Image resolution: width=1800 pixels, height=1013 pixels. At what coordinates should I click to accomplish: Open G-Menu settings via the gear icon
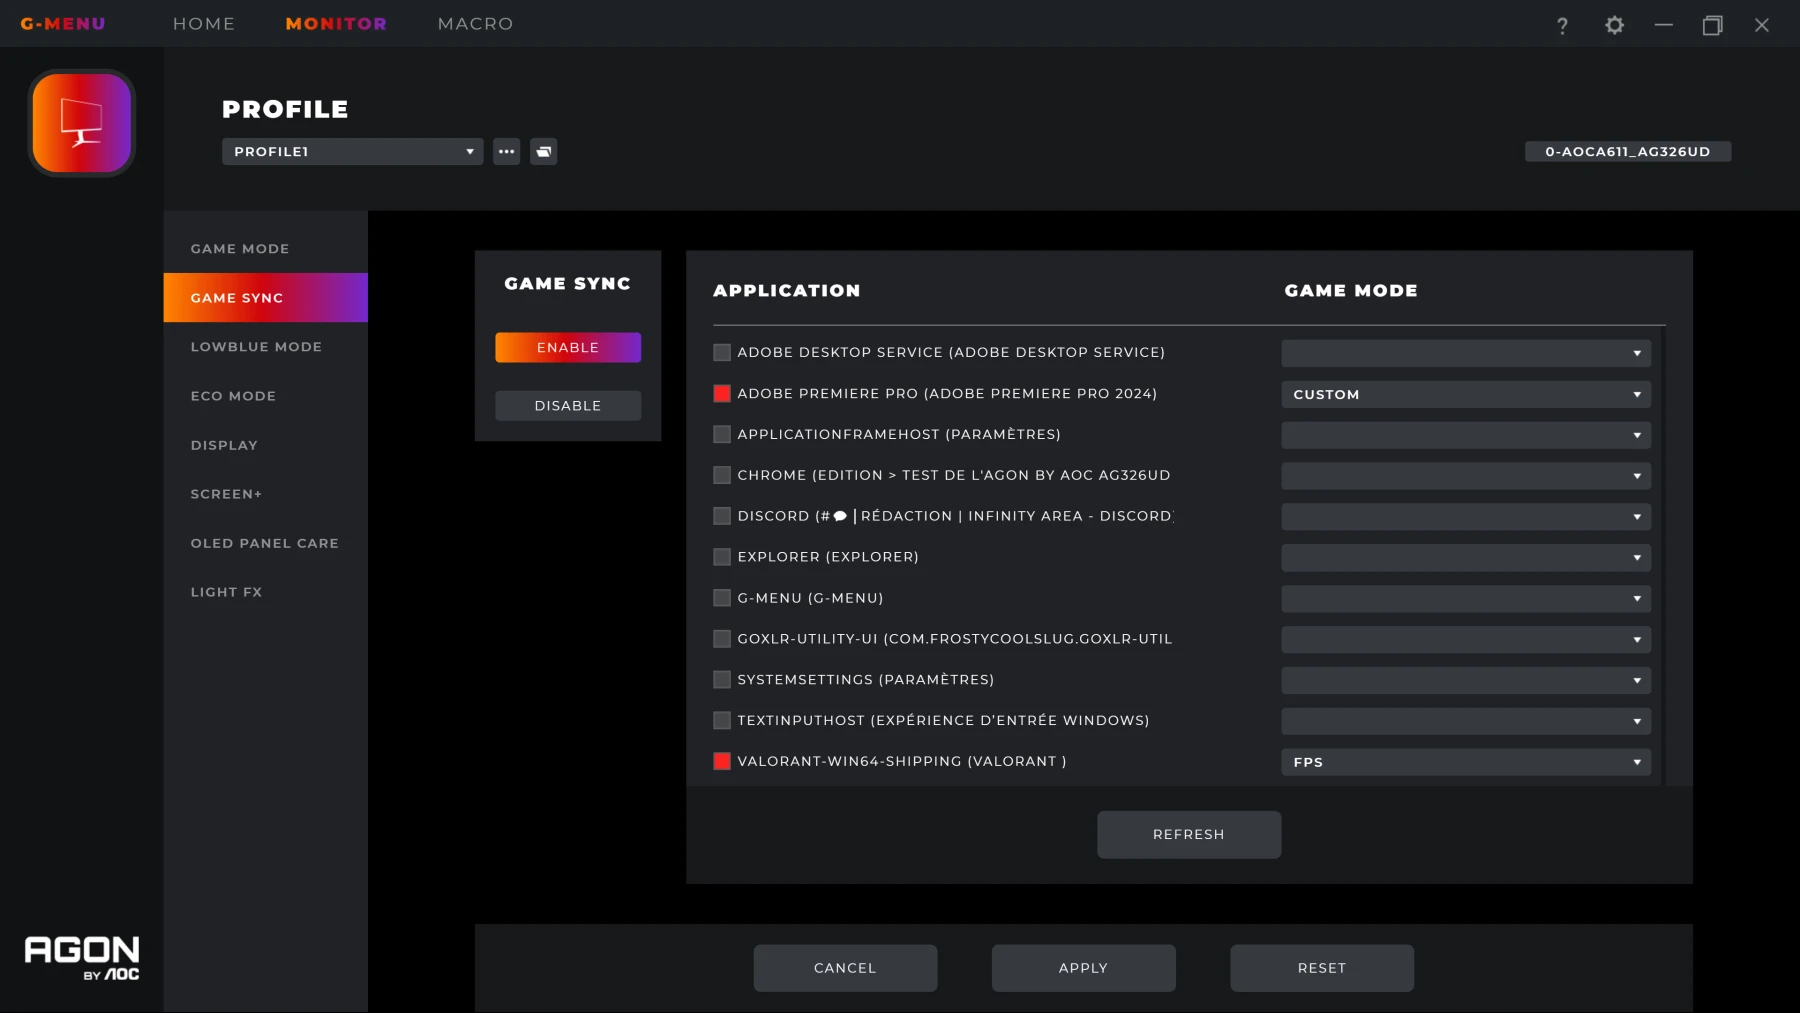coord(1613,24)
